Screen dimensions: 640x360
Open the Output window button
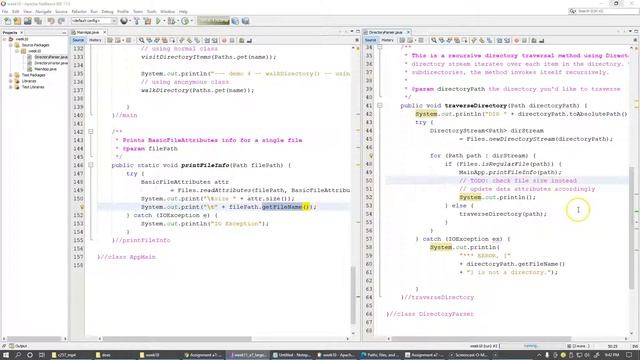(18, 346)
